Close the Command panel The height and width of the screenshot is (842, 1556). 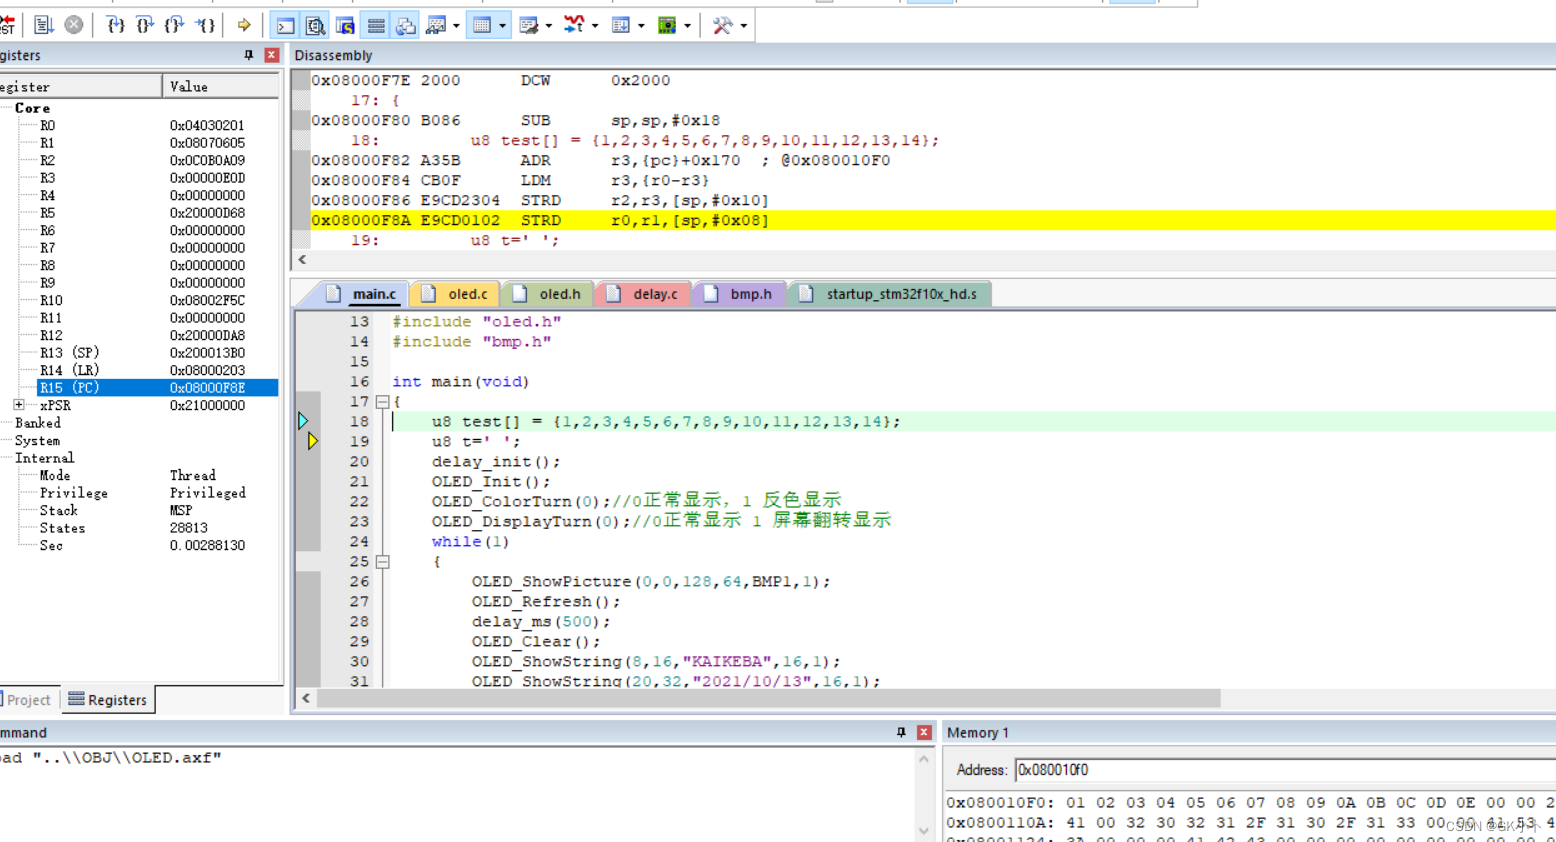[924, 732]
